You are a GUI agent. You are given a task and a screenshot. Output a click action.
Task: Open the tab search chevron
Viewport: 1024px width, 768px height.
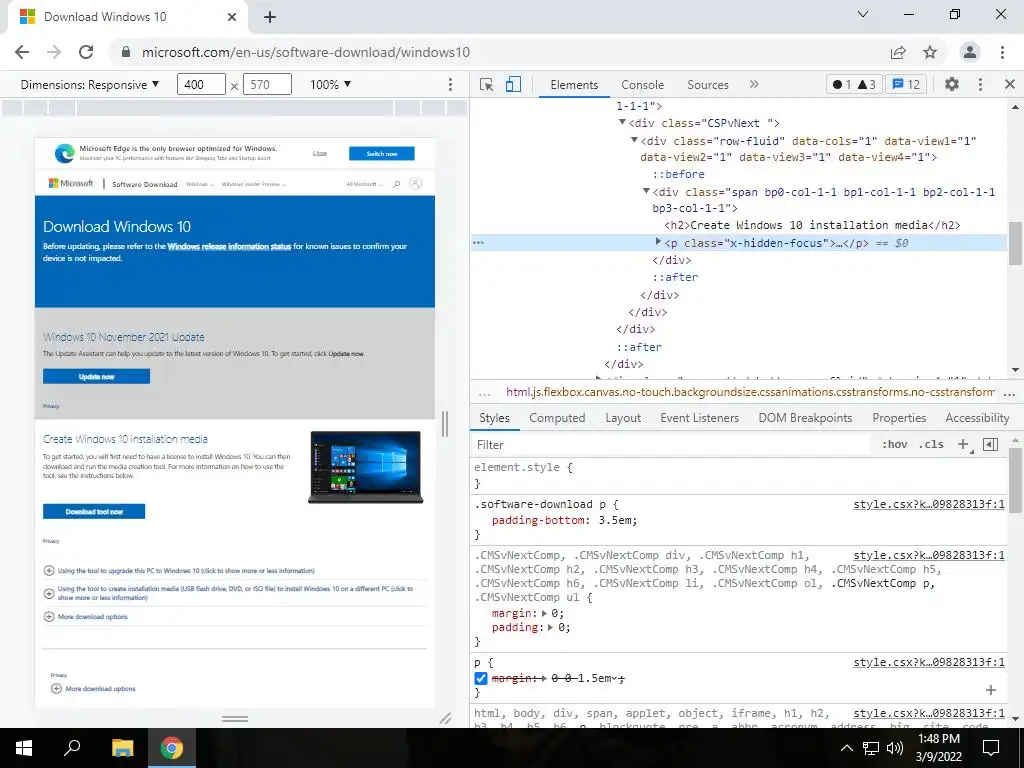pyautogui.click(x=863, y=14)
